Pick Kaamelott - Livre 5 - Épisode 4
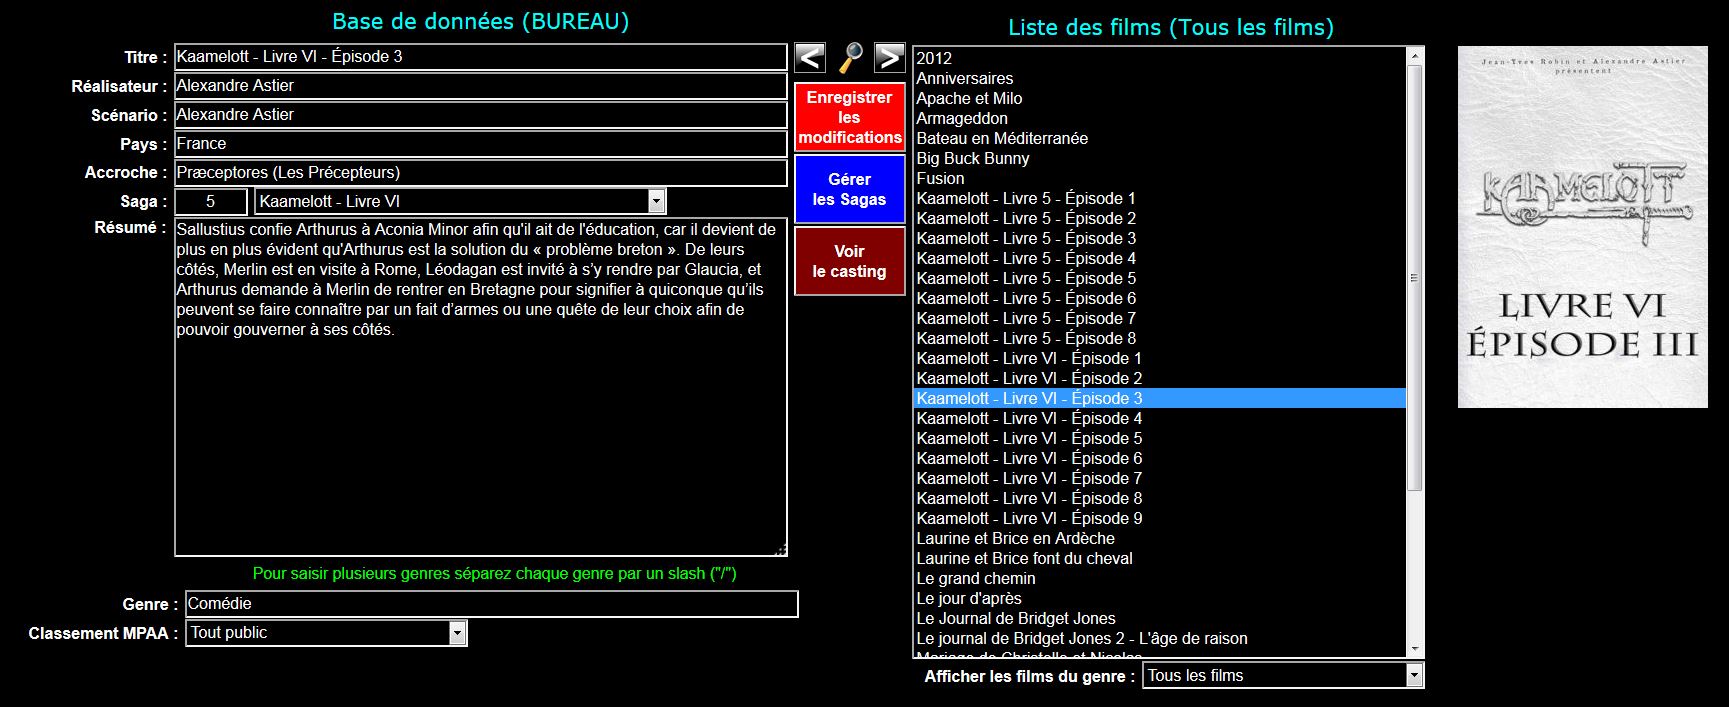Screen dimensions: 1729x707 pos(1160,258)
